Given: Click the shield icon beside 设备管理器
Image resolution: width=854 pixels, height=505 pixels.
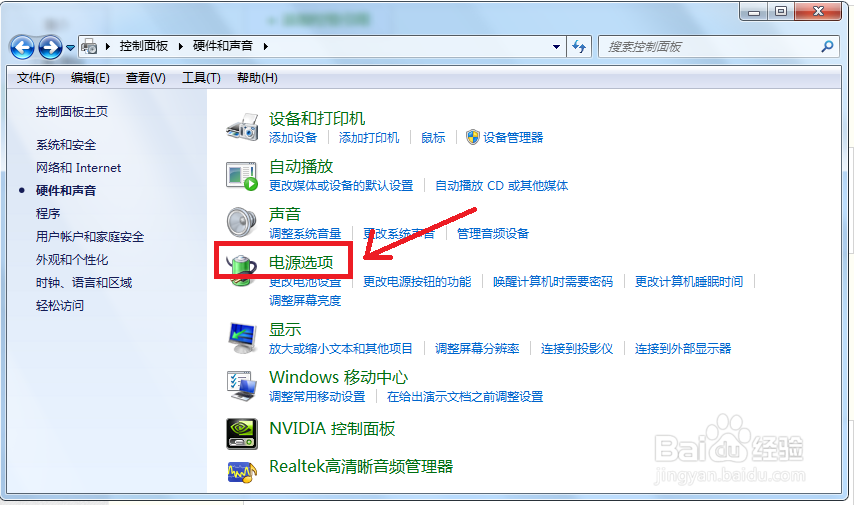Looking at the screenshot, I should pos(473,137).
